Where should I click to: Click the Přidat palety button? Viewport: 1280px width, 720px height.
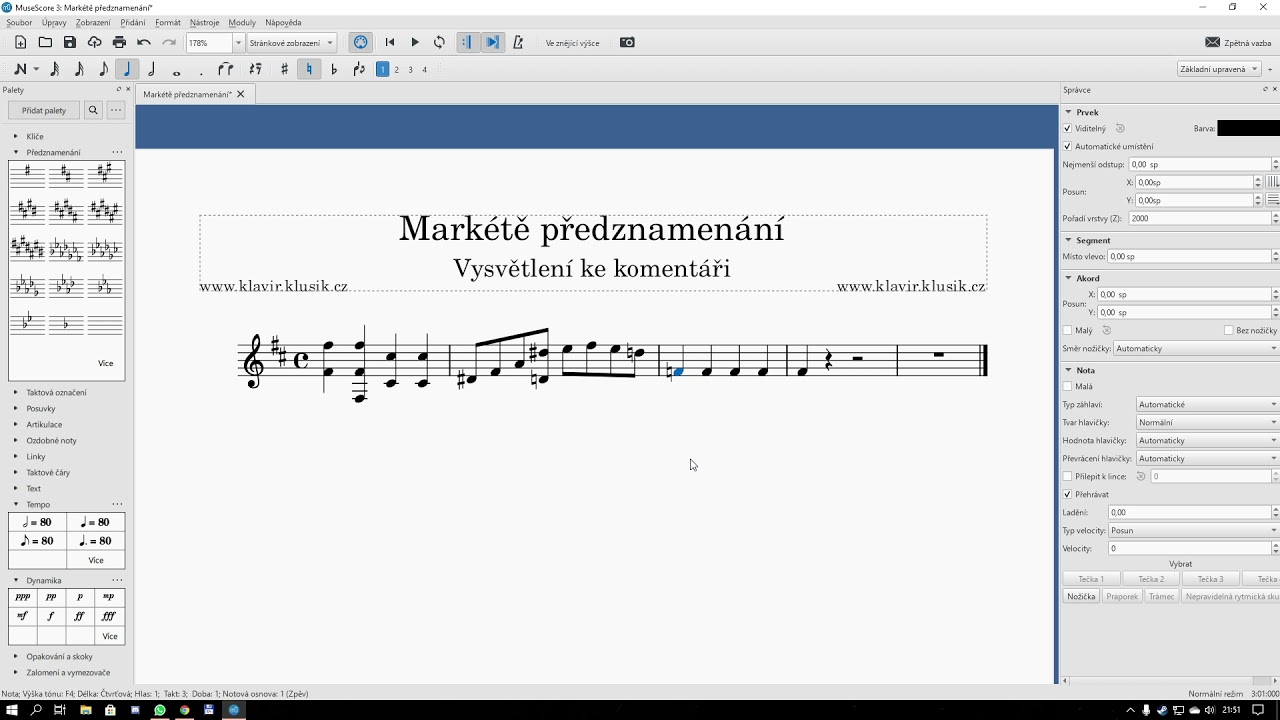pos(44,110)
